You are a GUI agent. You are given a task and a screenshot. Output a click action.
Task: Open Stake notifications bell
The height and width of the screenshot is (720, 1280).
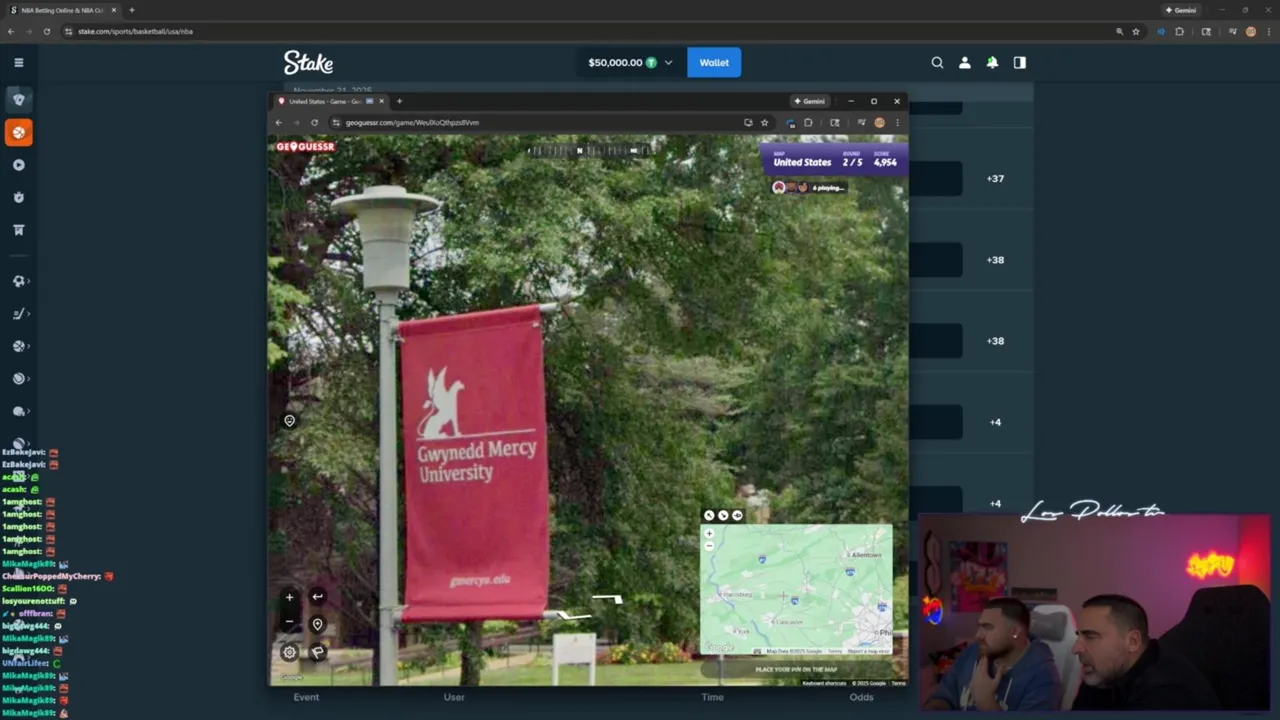[992, 62]
